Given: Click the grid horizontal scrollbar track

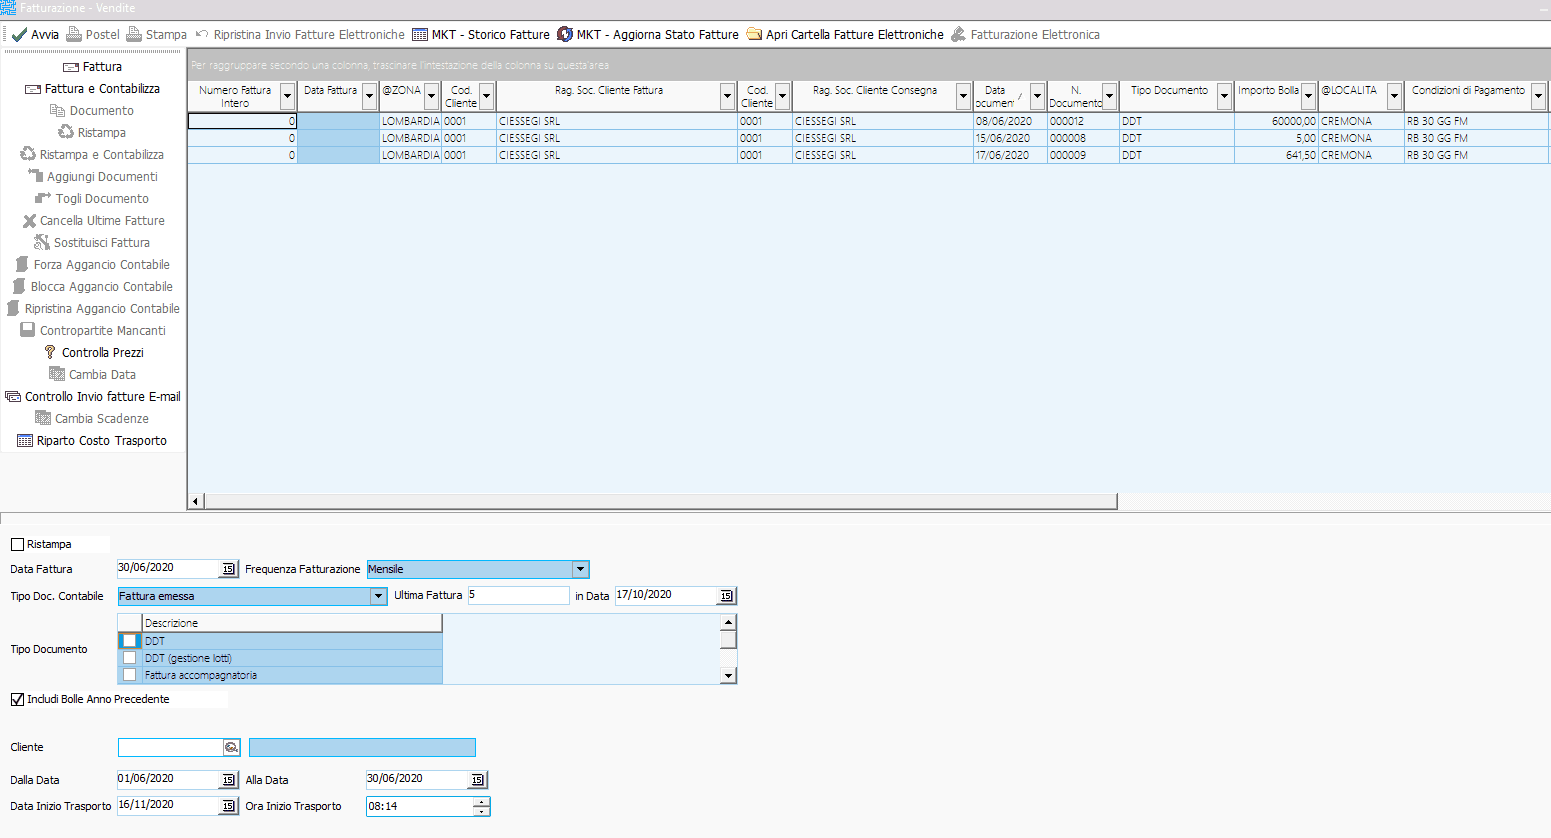Looking at the screenshot, I should point(660,501).
